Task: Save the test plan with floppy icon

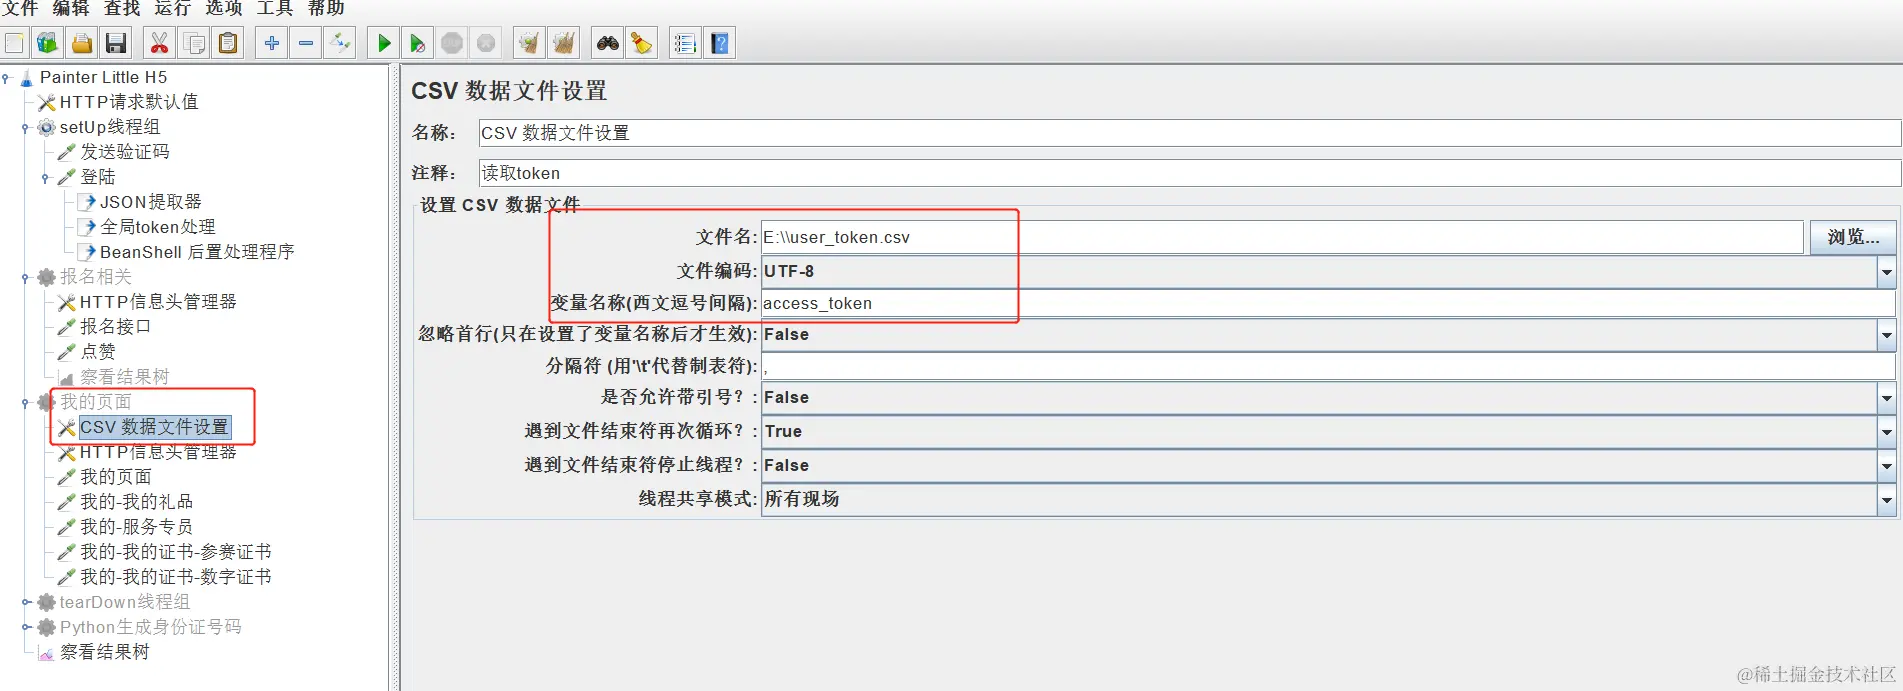Action: (x=116, y=43)
